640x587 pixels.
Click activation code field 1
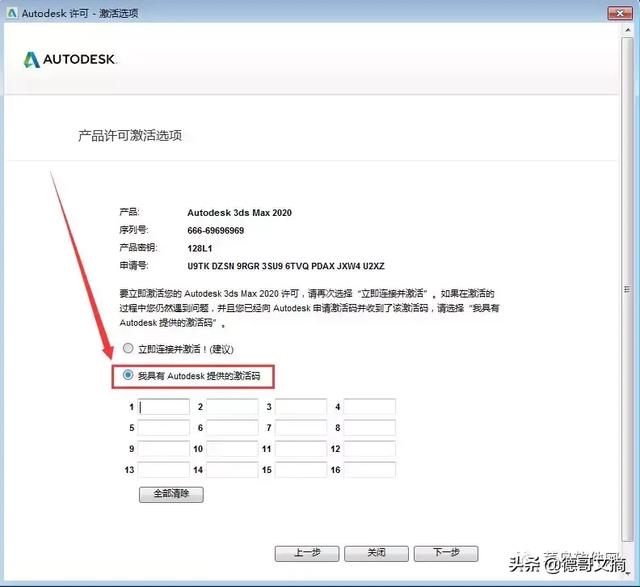(164, 407)
